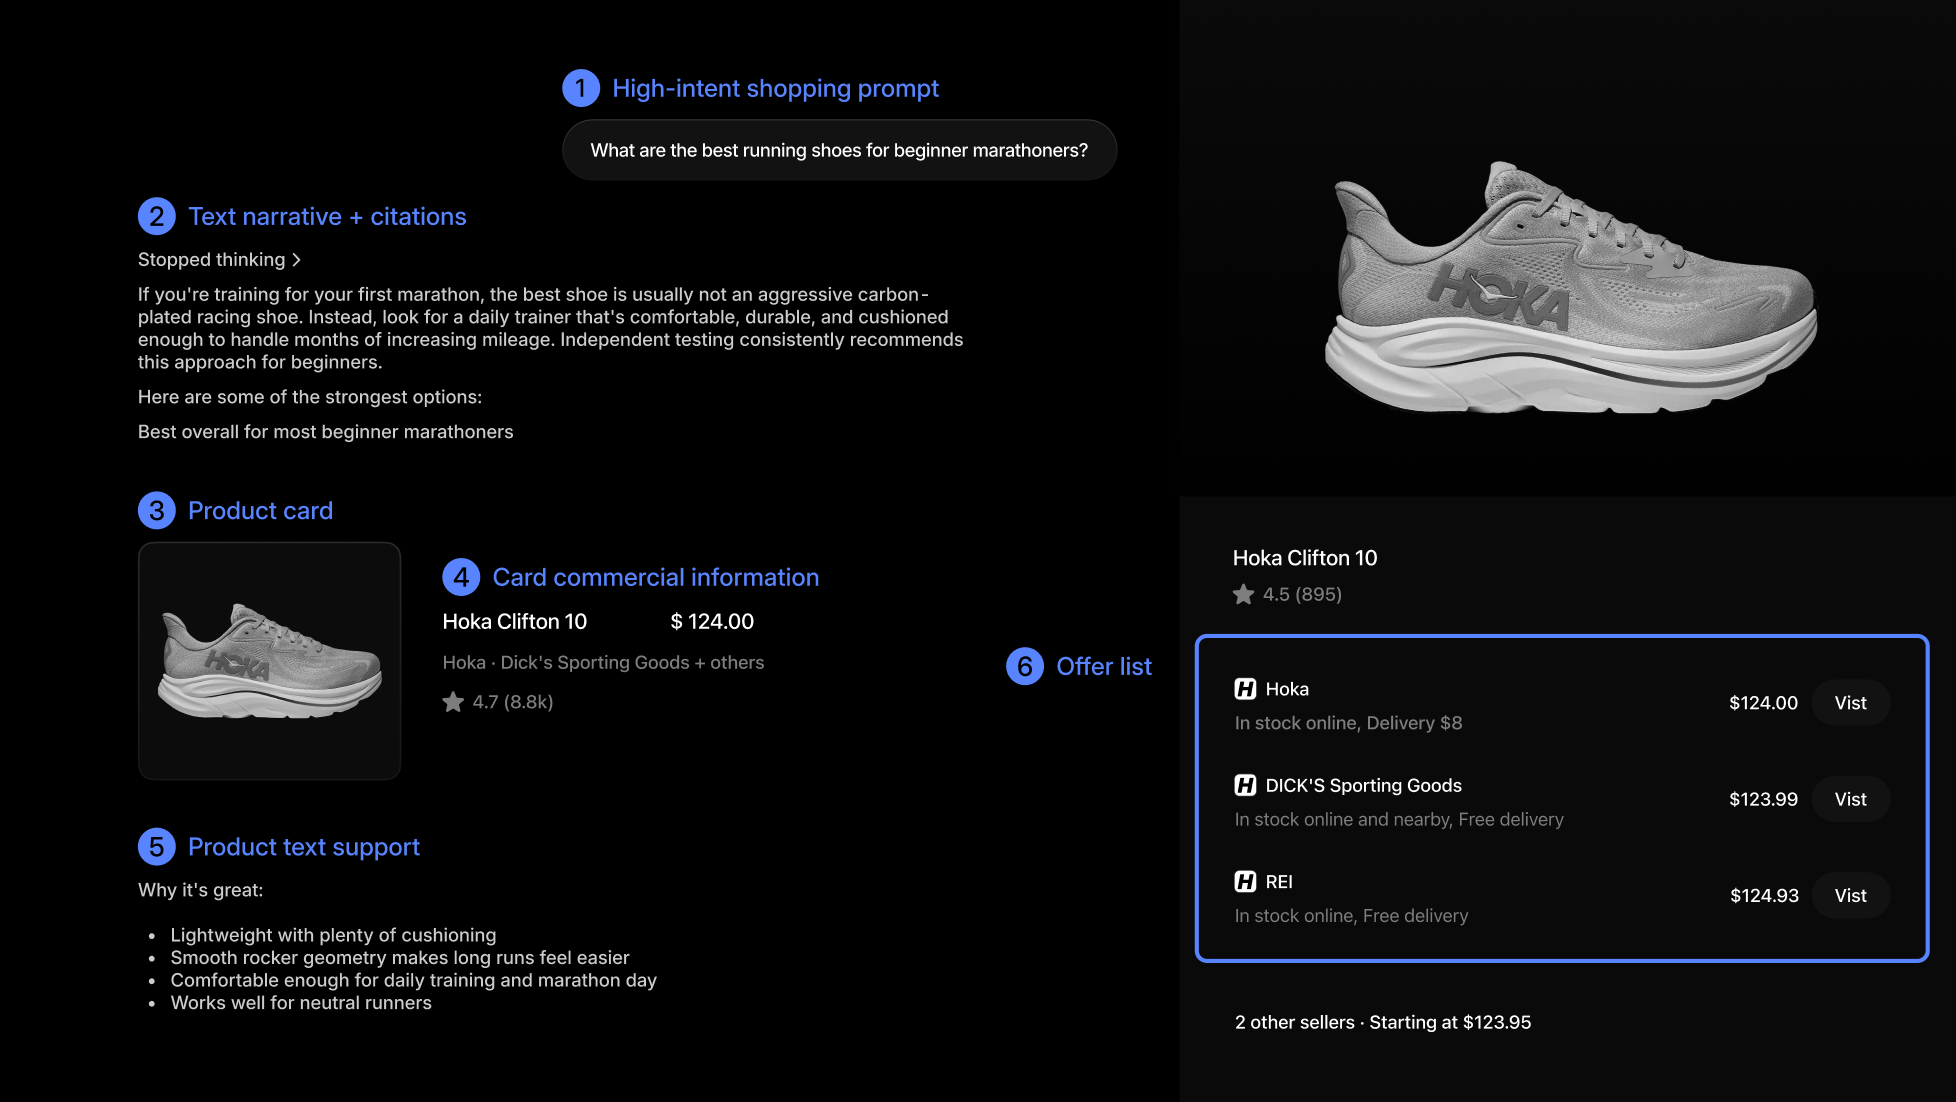
Task: Click the '4.5 (895)' rating text
Action: click(1302, 594)
